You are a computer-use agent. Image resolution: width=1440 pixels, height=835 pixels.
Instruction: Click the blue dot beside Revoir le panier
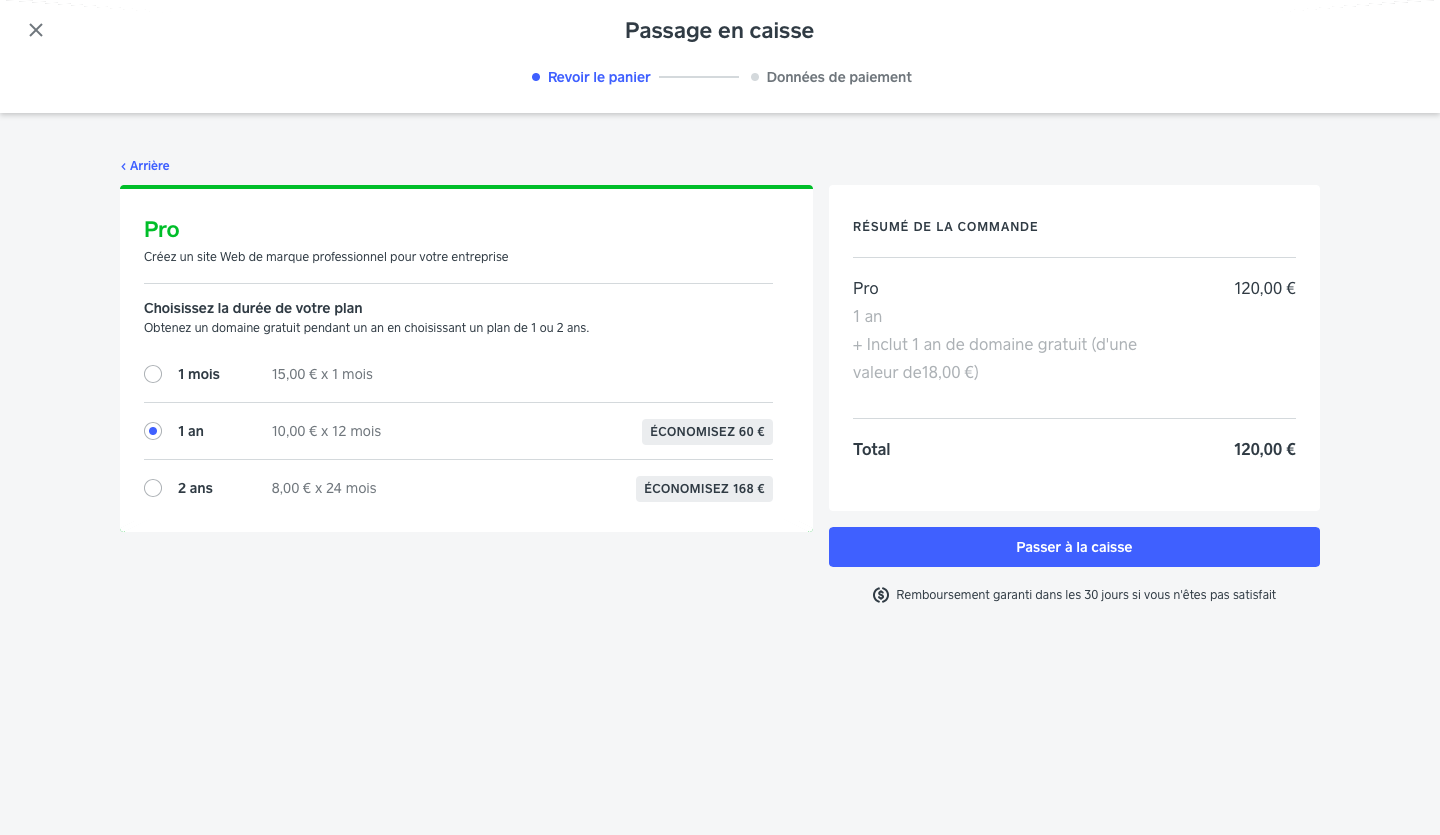tap(536, 77)
